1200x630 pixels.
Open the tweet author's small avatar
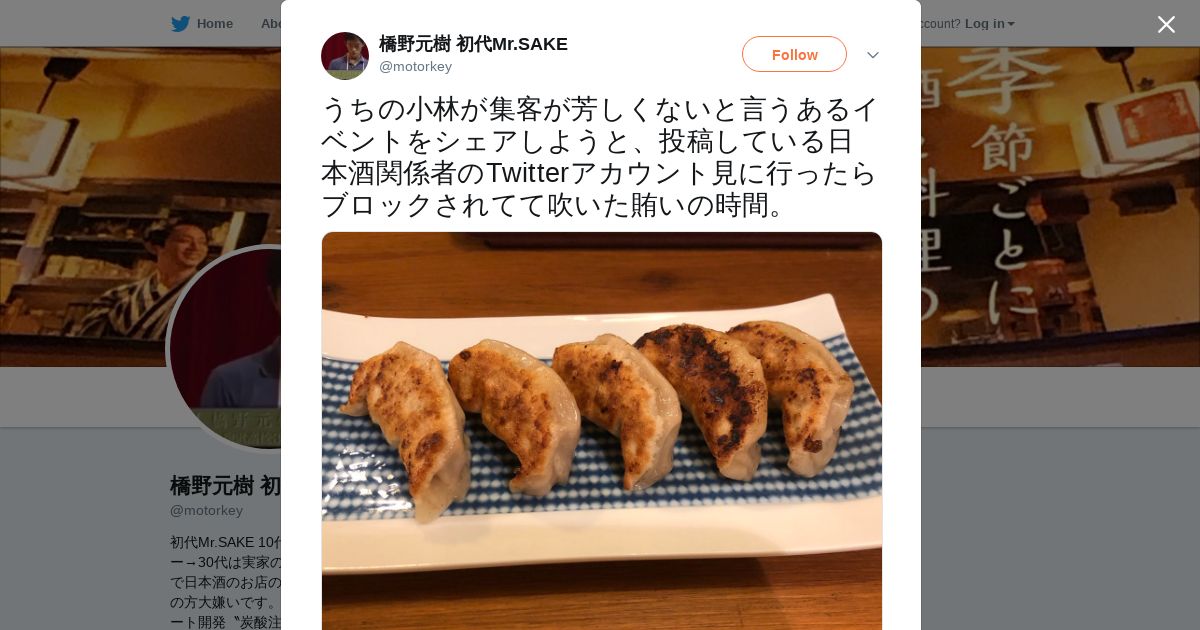[x=345, y=55]
